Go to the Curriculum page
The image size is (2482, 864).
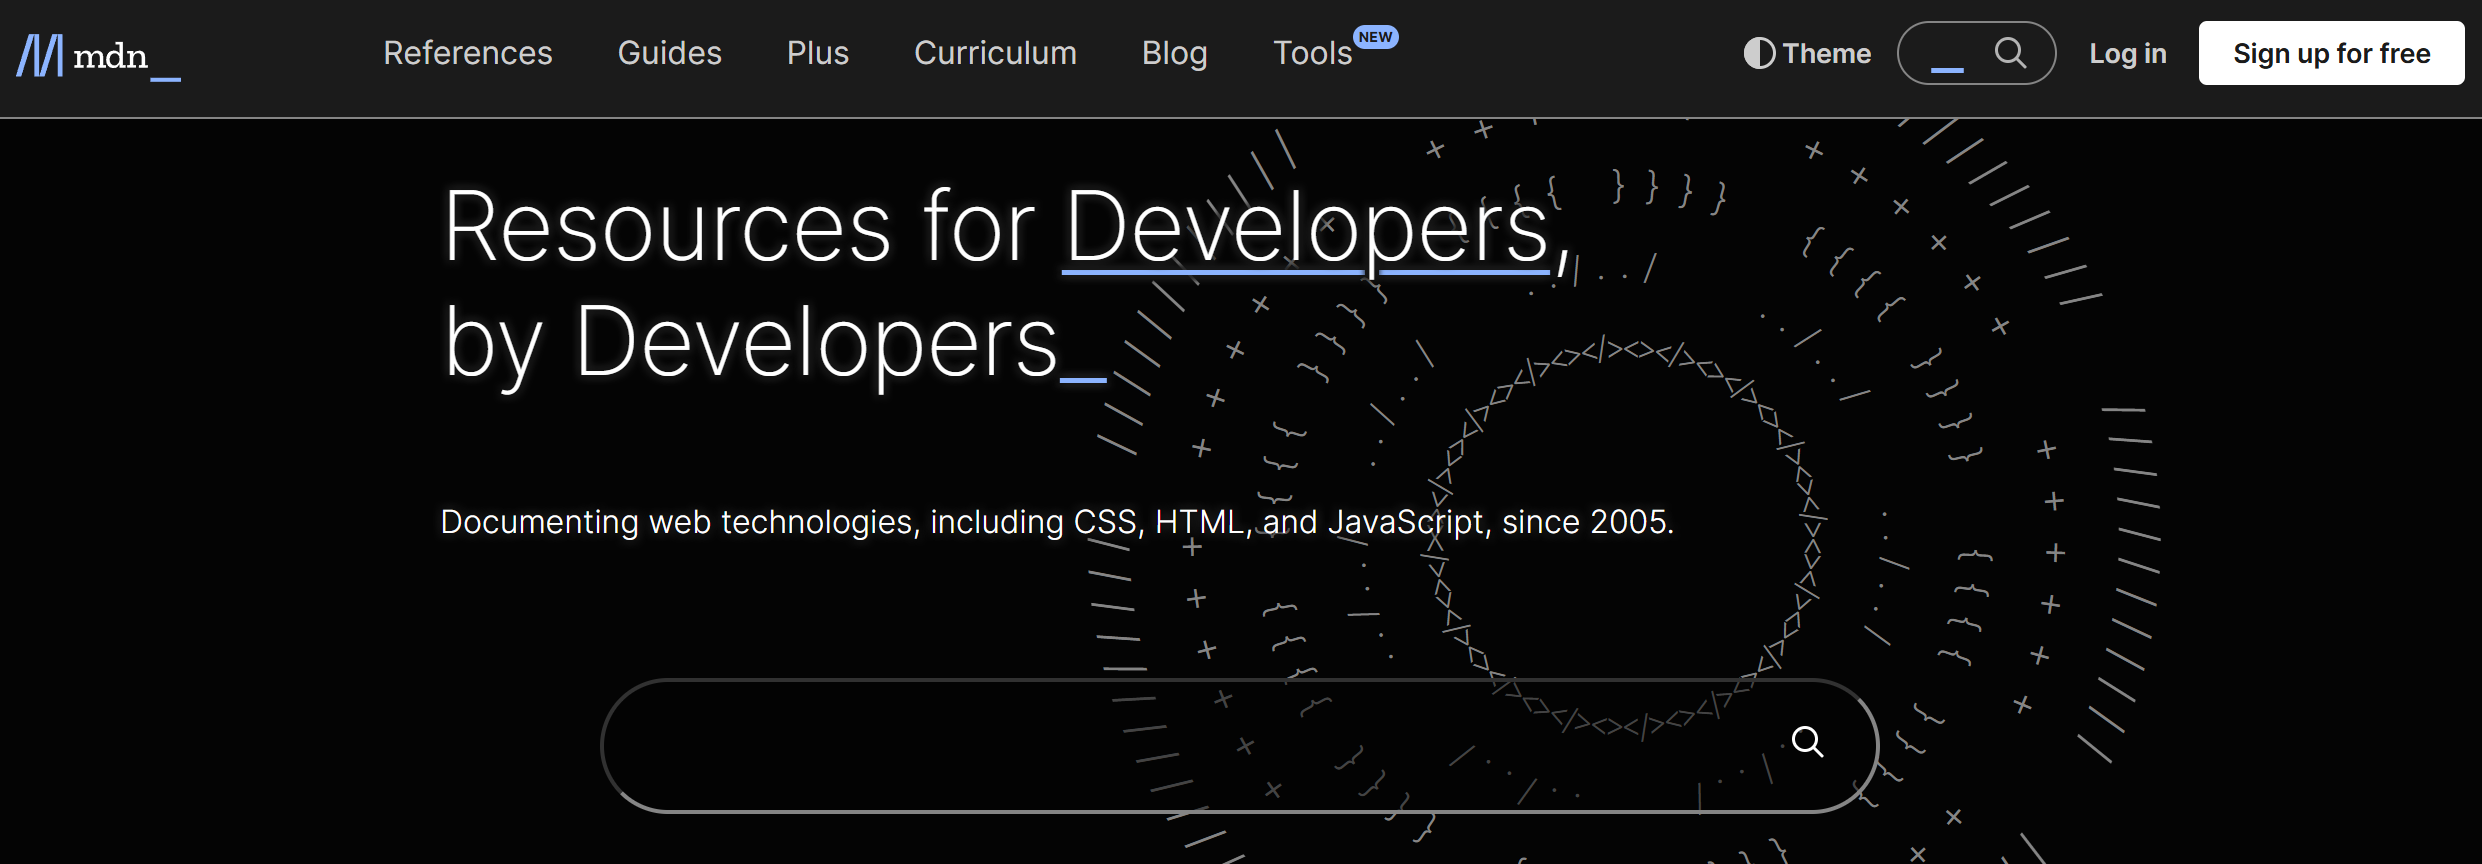995,53
